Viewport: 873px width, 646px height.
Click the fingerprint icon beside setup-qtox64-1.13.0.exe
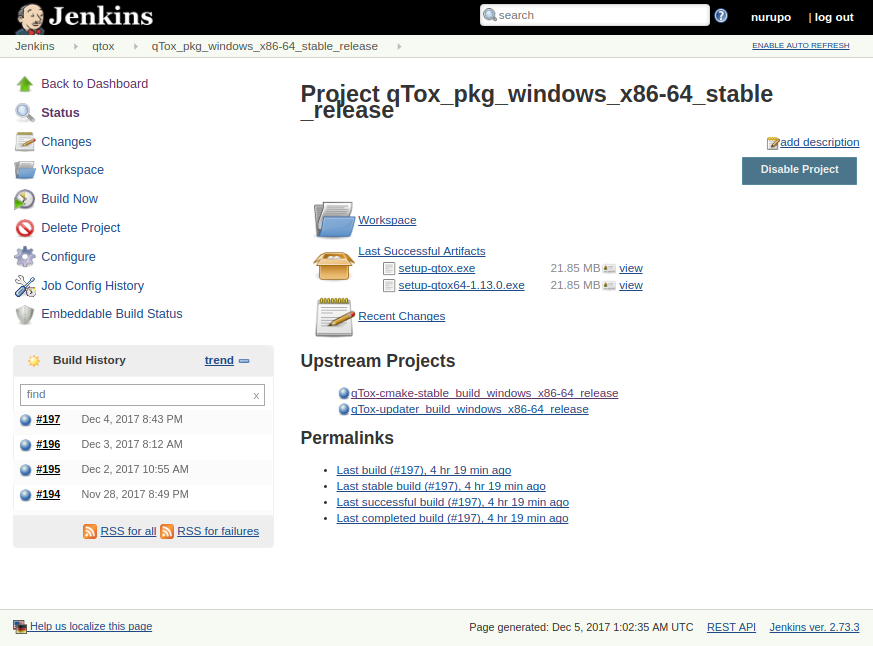[x=609, y=286]
